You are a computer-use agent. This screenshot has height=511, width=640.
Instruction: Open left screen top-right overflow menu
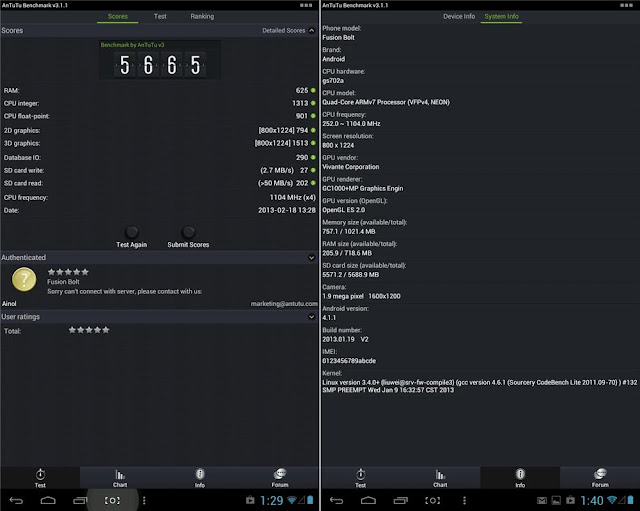coord(306,5)
